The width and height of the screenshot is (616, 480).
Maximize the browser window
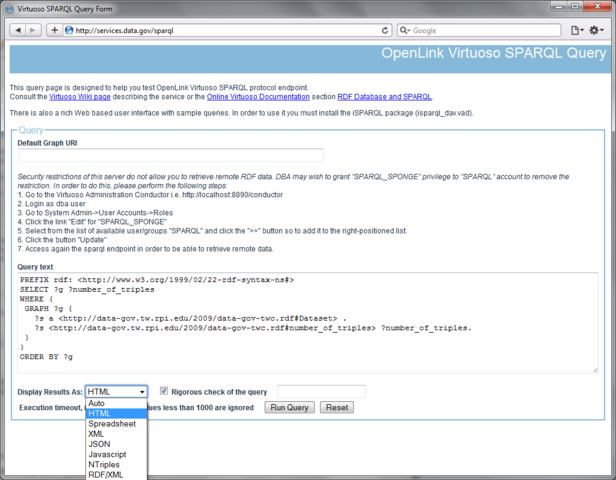[x=575, y=6]
